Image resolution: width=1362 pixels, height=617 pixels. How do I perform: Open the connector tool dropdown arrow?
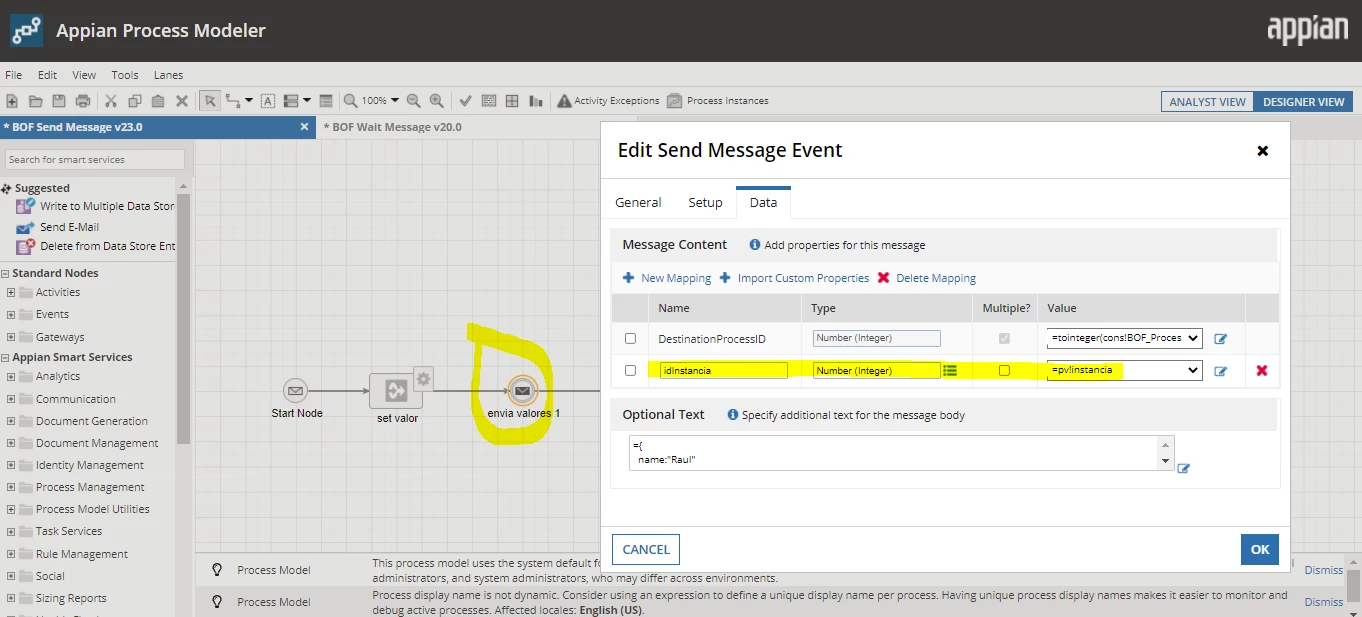[249, 101]
